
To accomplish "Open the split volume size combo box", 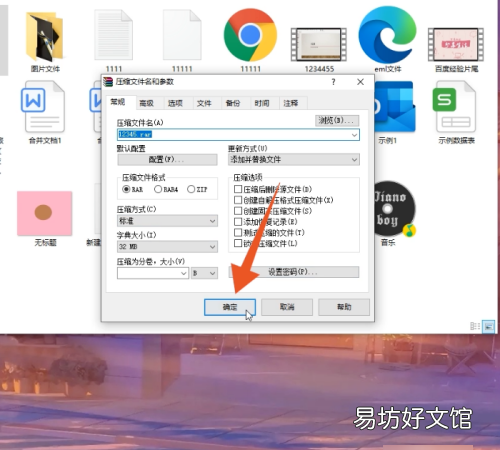I will coord(153,273).
